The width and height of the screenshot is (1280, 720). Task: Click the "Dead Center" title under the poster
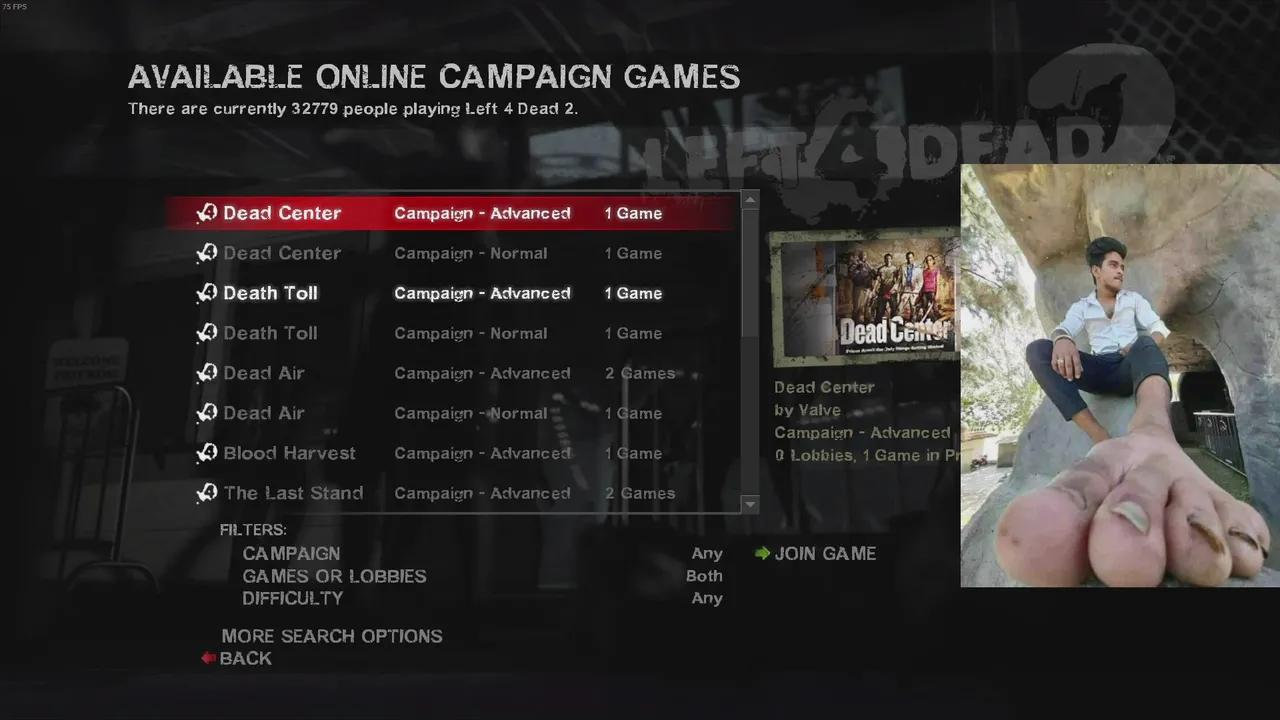(x=824, y=387)
